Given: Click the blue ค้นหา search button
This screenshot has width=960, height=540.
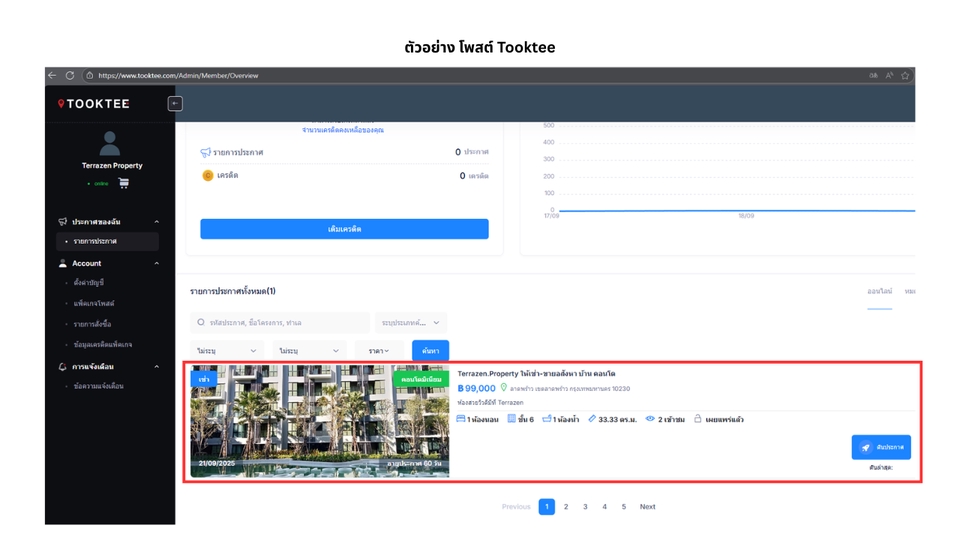Looking at the screenshot, I should 430,351.
